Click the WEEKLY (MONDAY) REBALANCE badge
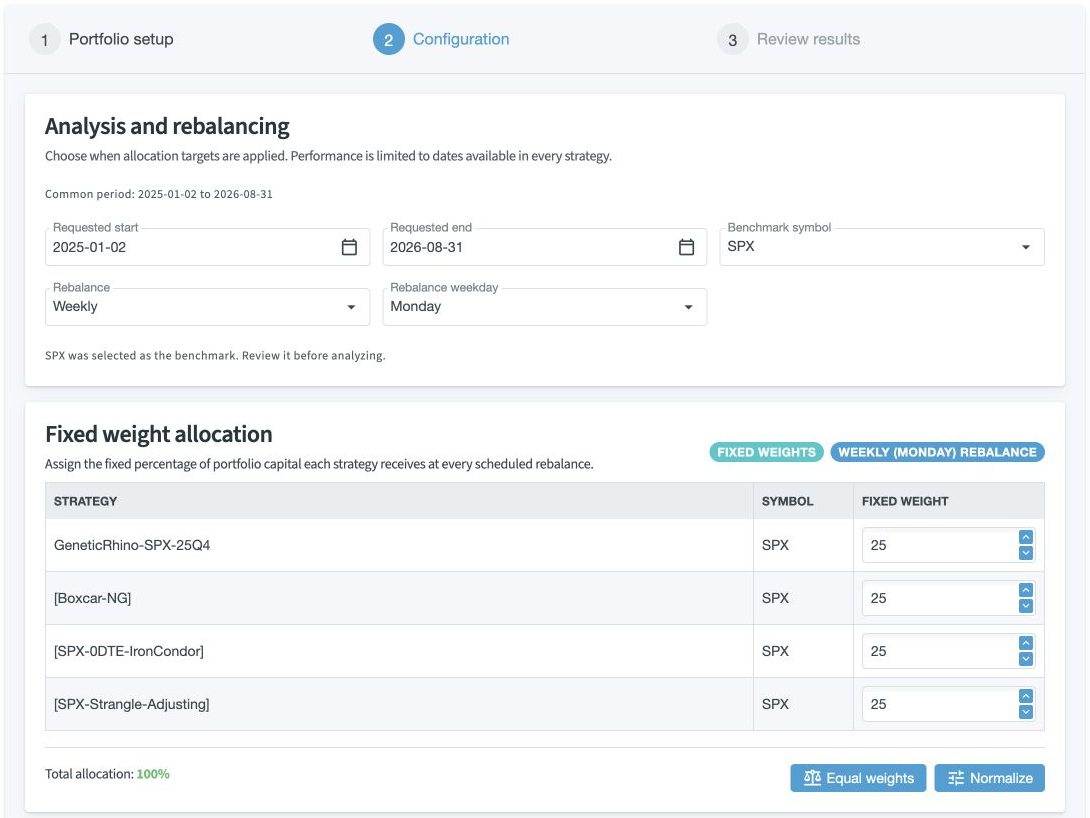 click(937, 452)
